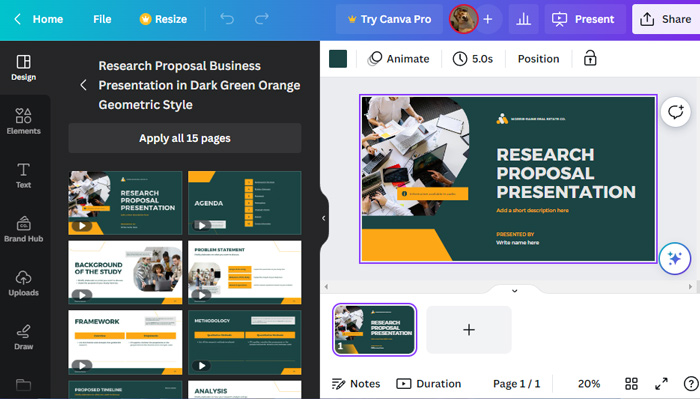
Task: Add a comment on the slide
Action: (x=675, y=112)
